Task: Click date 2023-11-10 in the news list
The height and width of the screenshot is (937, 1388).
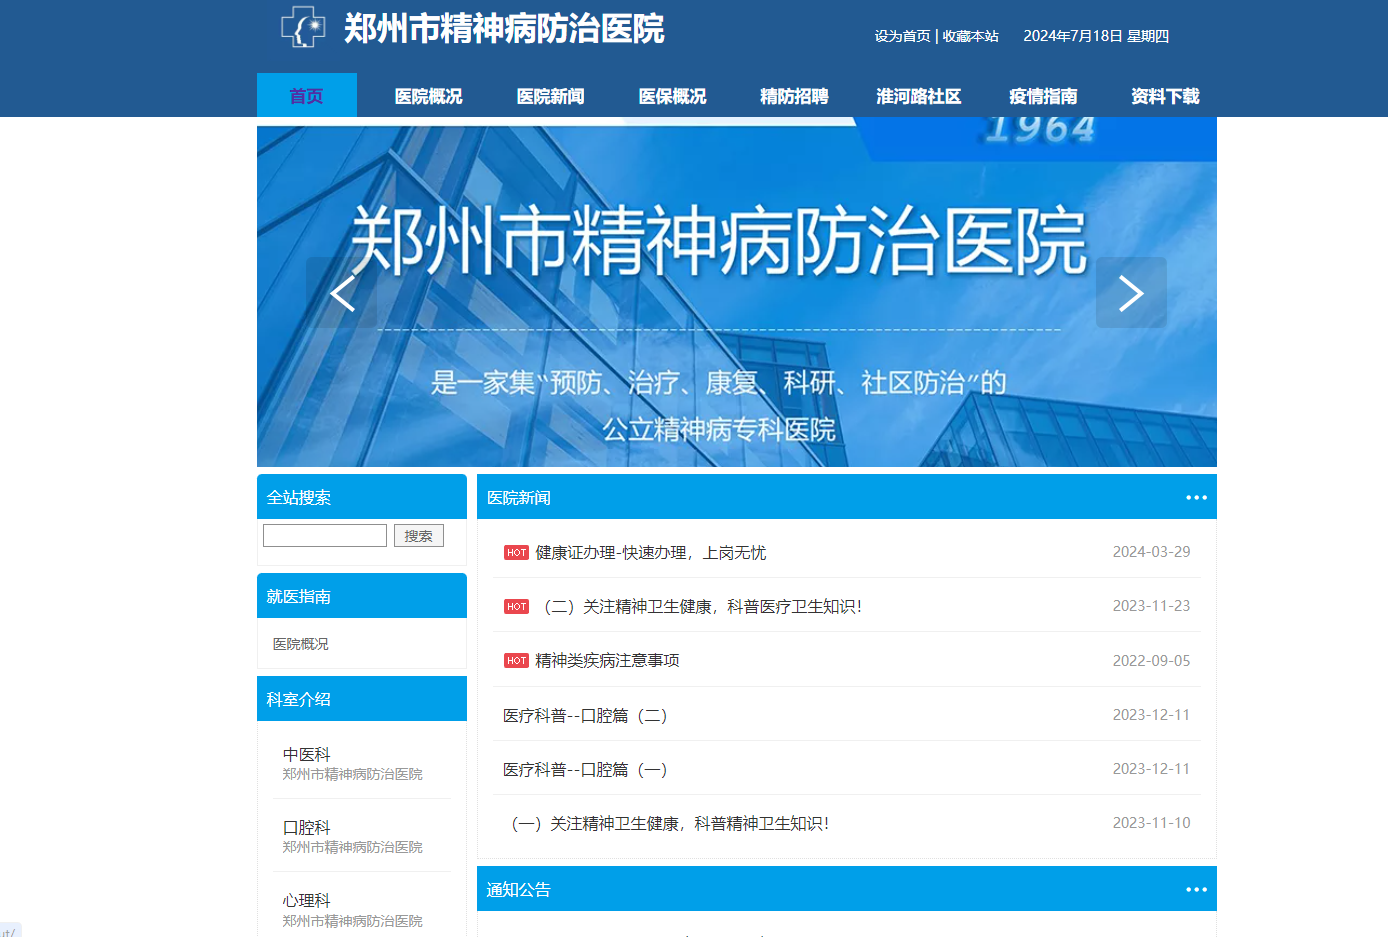Action: 1151,823
